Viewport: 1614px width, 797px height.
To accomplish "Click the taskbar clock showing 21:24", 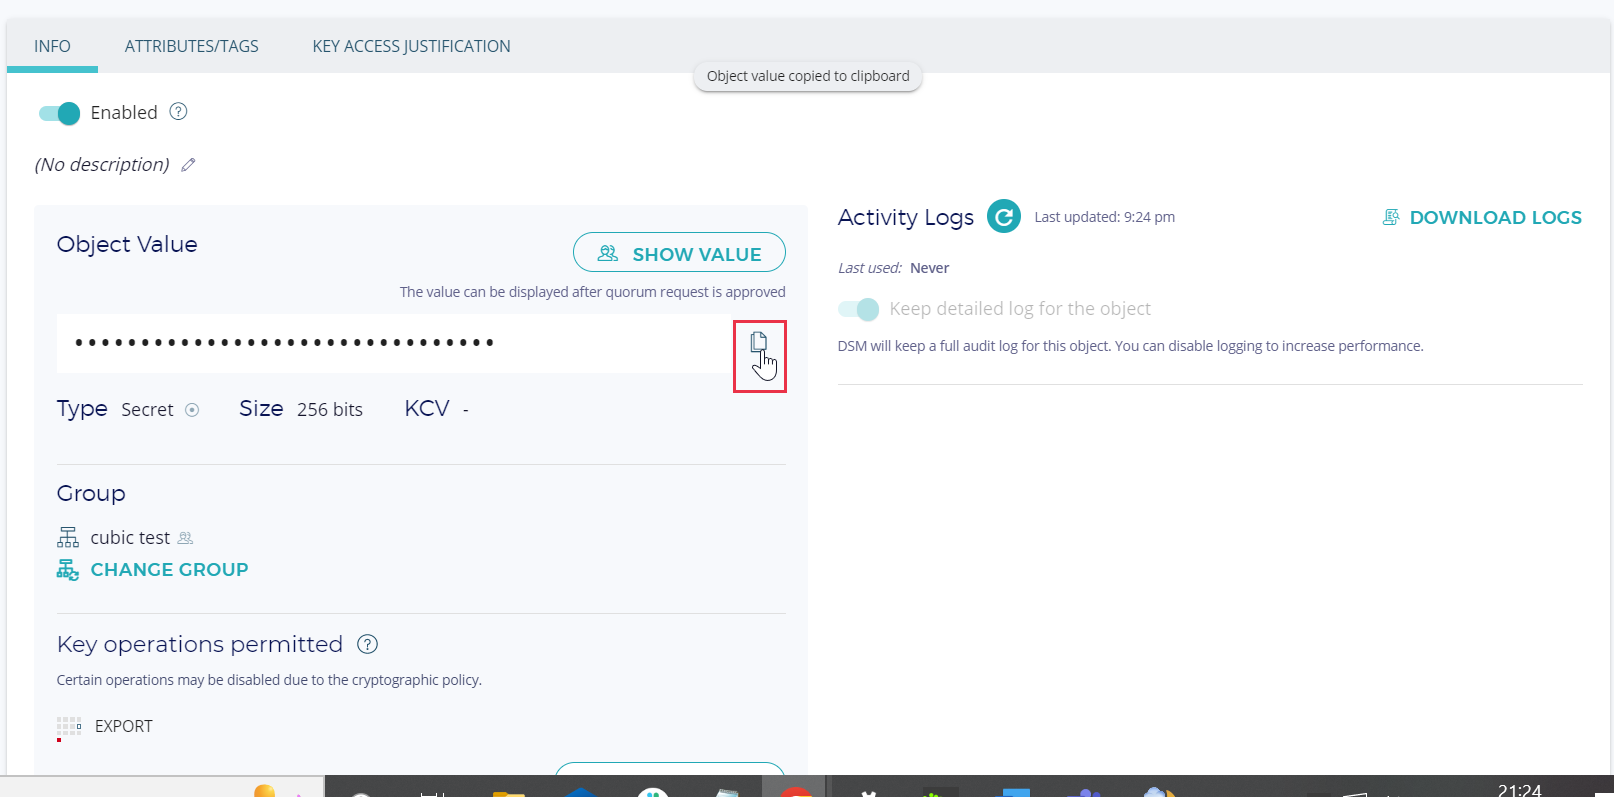I will click(x=1519, y=789).
